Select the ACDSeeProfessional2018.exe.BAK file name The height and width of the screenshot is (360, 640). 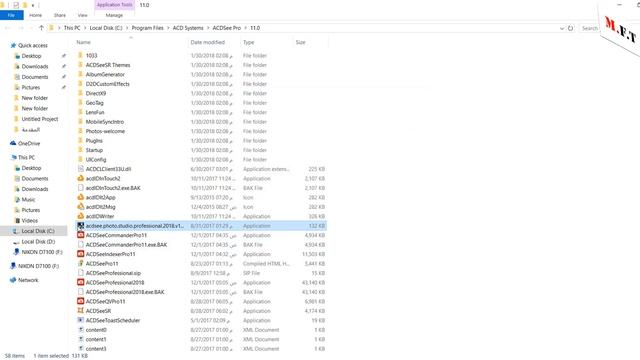(125, 292)
